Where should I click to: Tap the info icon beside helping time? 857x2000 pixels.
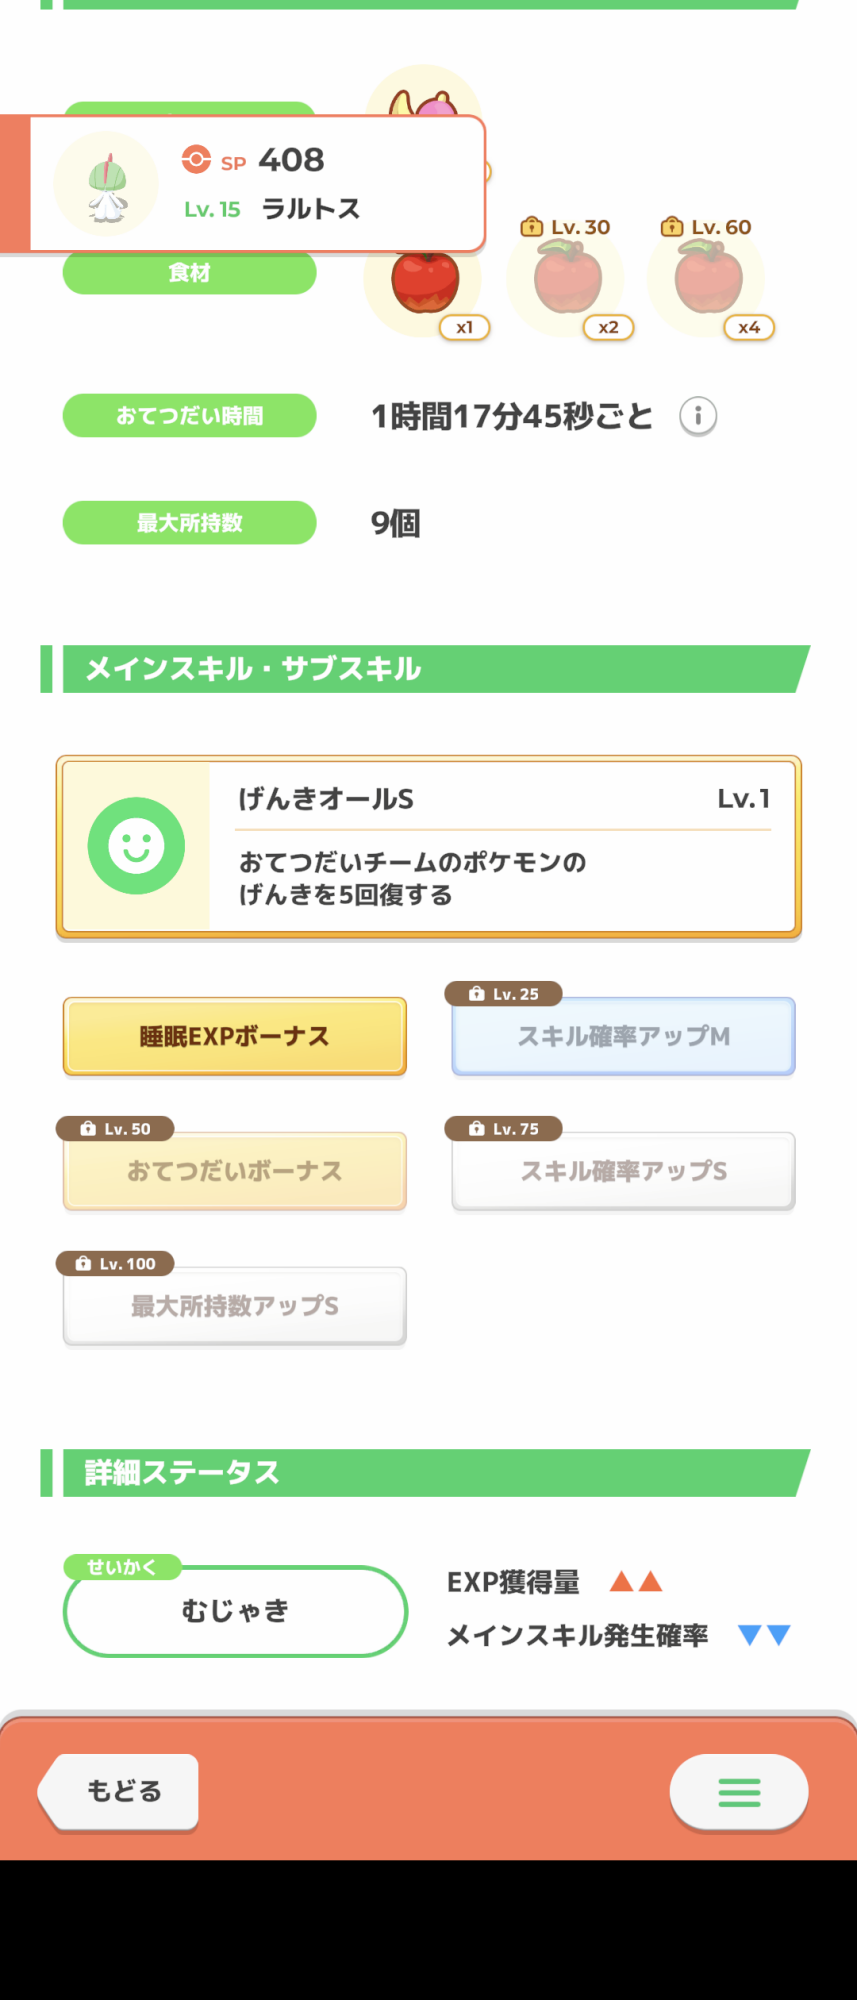tap(698, 416)
